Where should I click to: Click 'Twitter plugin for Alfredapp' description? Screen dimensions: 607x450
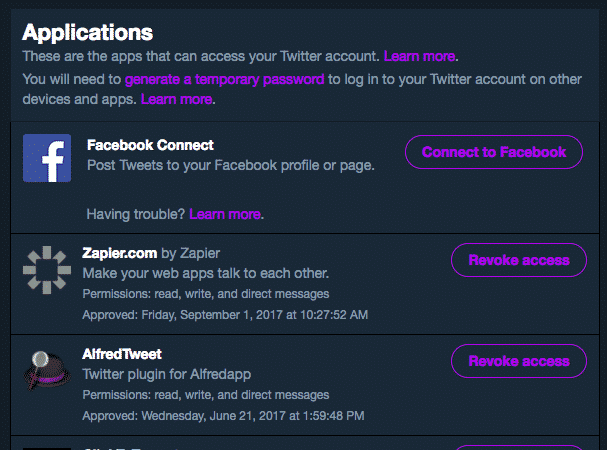point(166,374)
